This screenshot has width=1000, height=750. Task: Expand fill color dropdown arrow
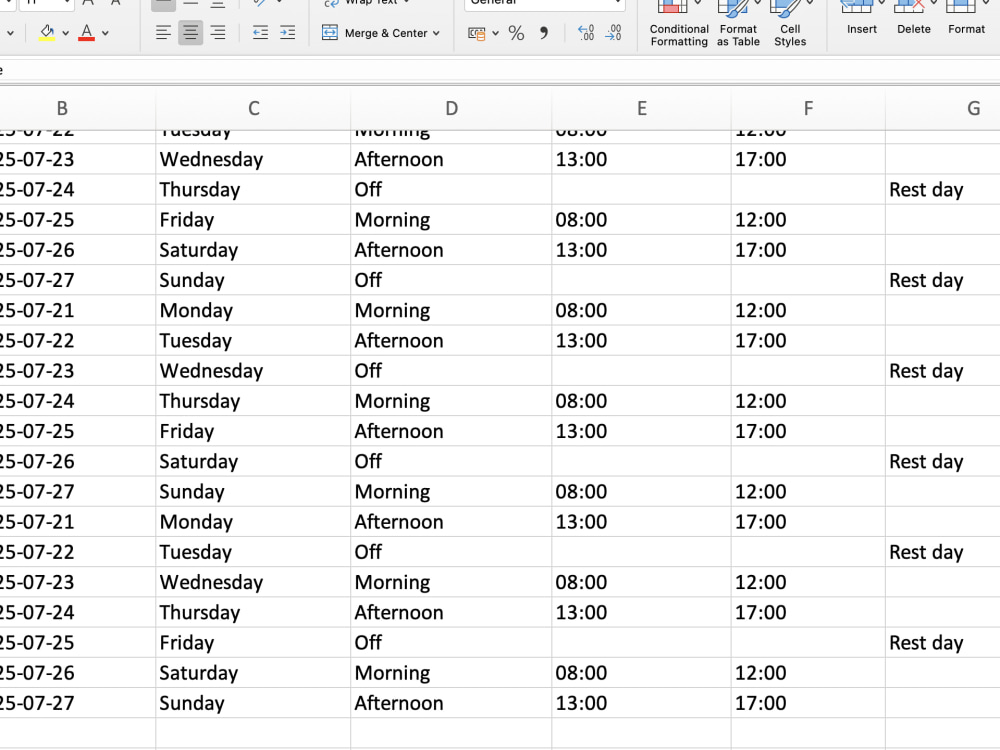coord(65,33)
